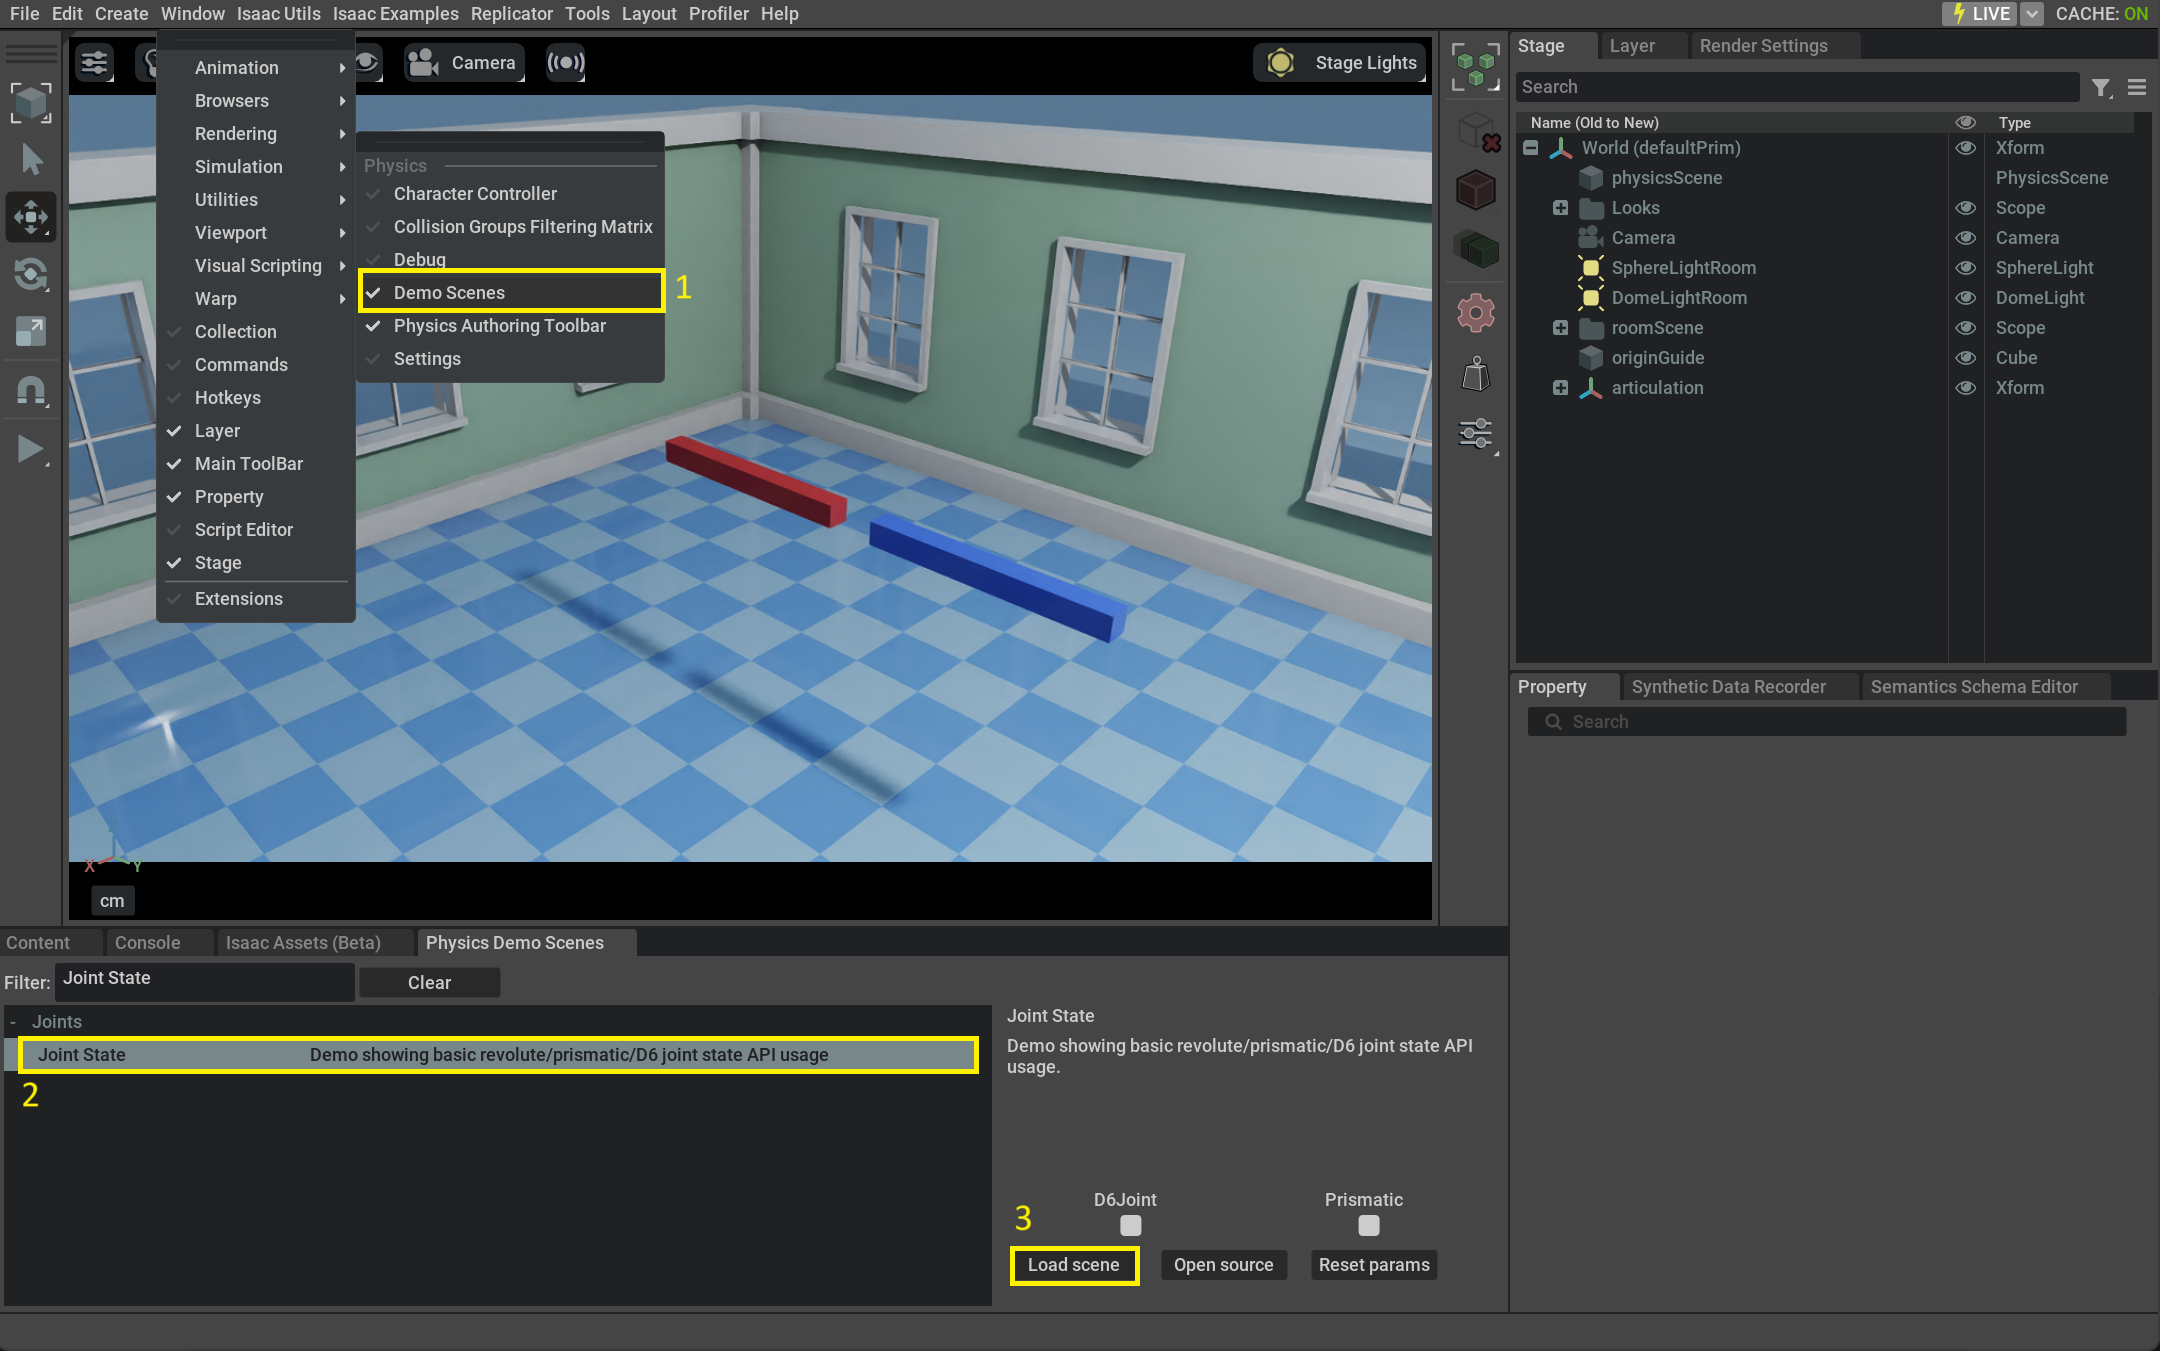Select Demo Scenes in Physics submenu
Image resolution: width=2160 pixels, height=1351 pixels.
click(x=511, y=293)
